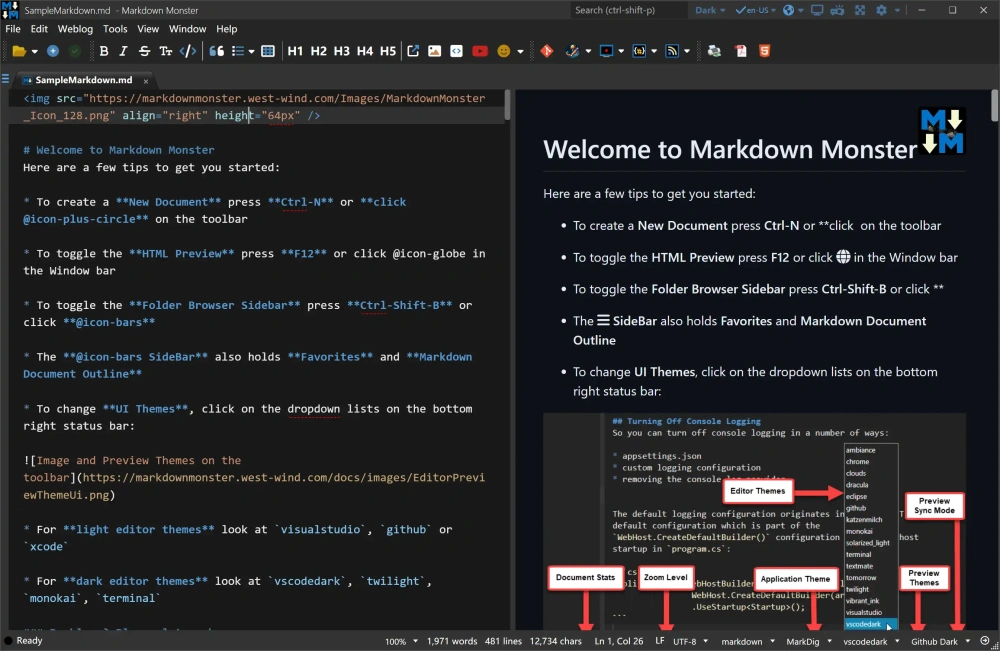This screenshot has width=1000, height=651.
Task: Insert a code block
Action: [x=457, y=51]
